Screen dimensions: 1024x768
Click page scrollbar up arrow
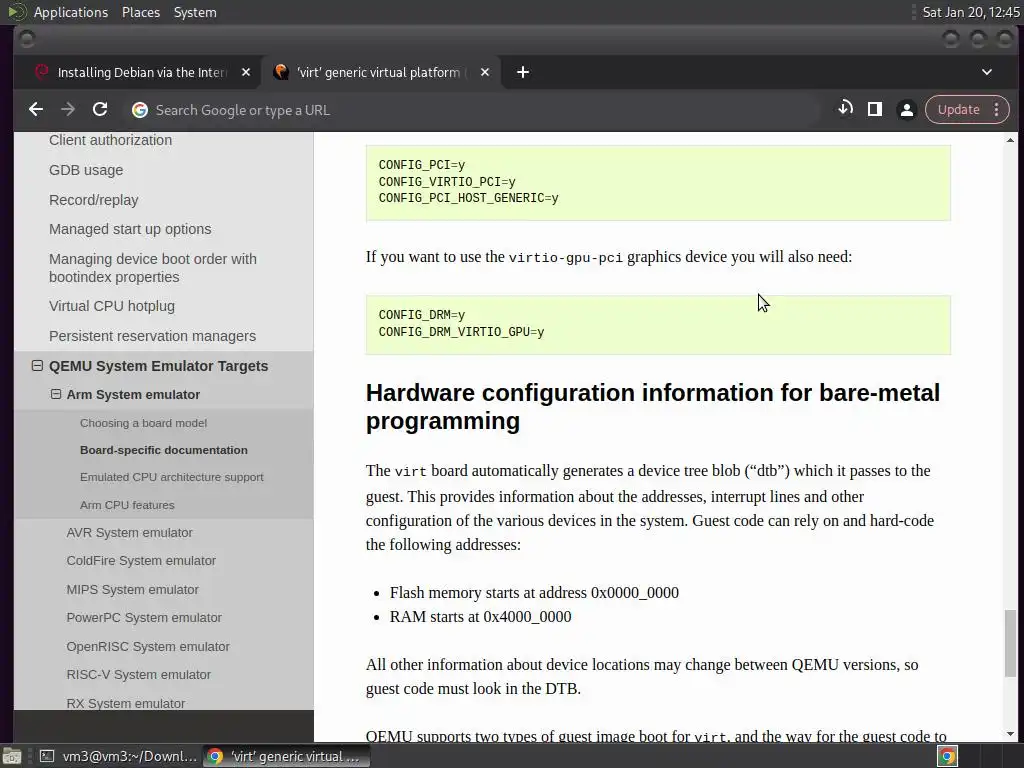point(1010,140)
